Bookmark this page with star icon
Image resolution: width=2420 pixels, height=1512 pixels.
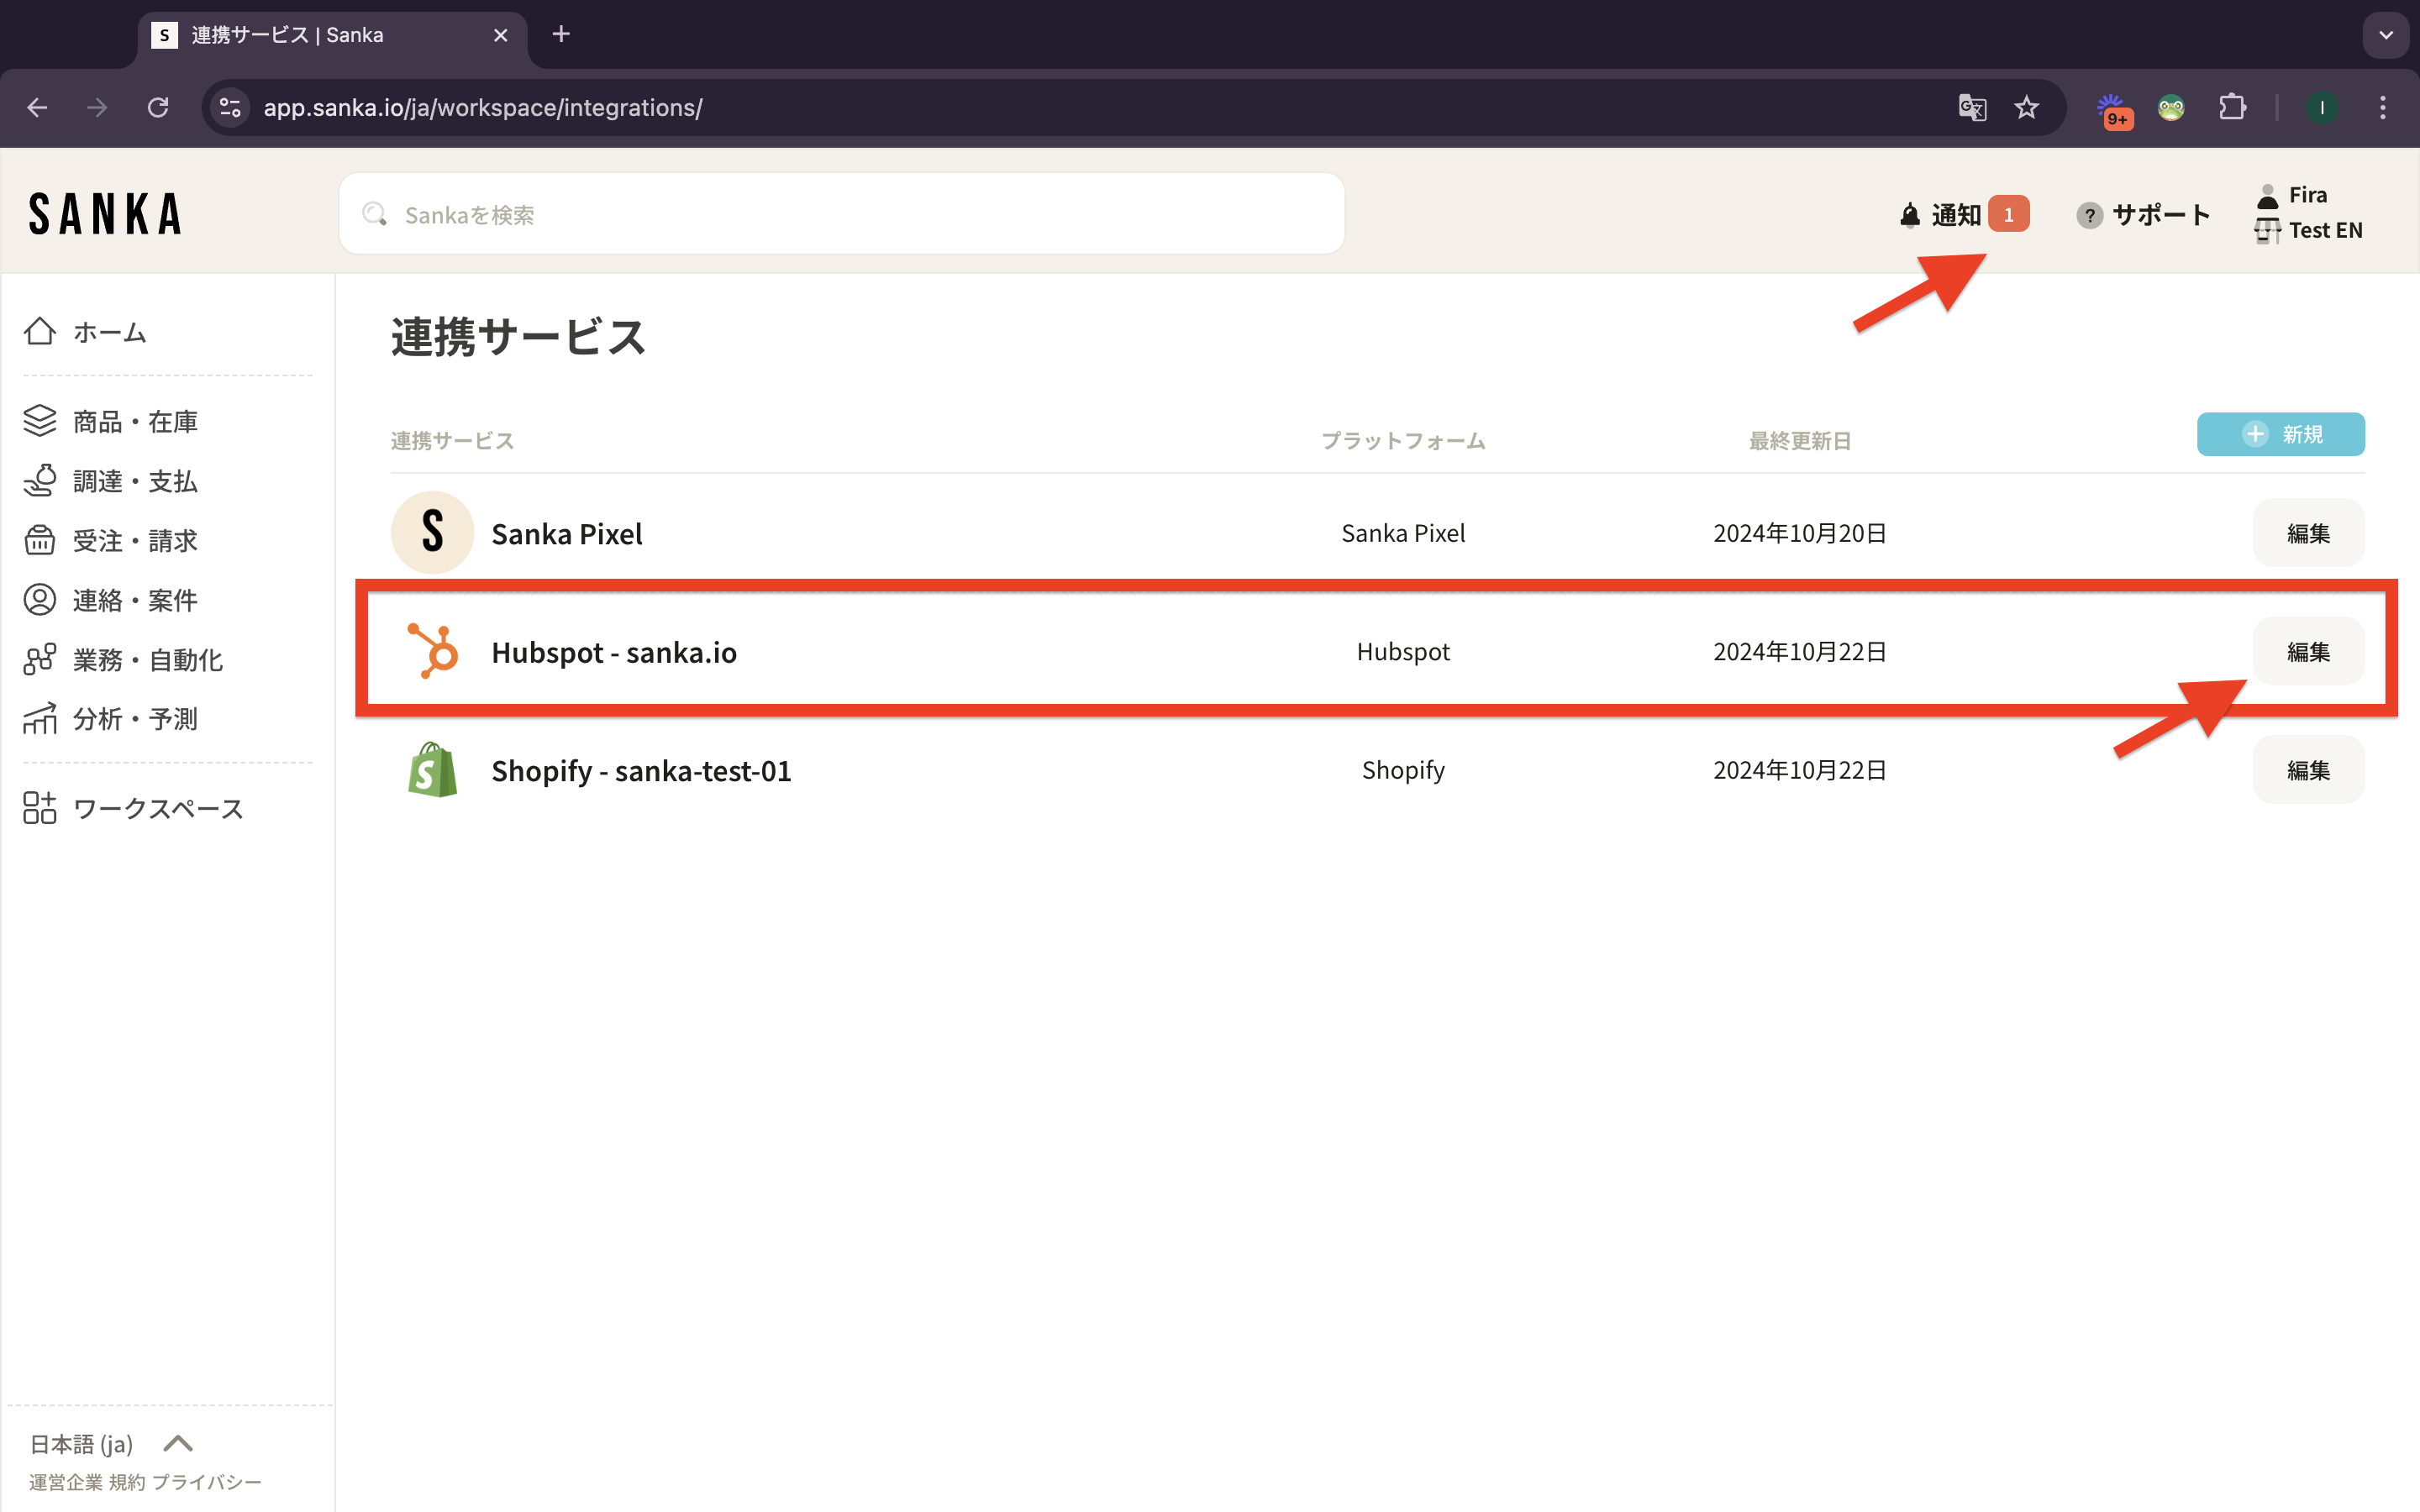coord(2026,107)
